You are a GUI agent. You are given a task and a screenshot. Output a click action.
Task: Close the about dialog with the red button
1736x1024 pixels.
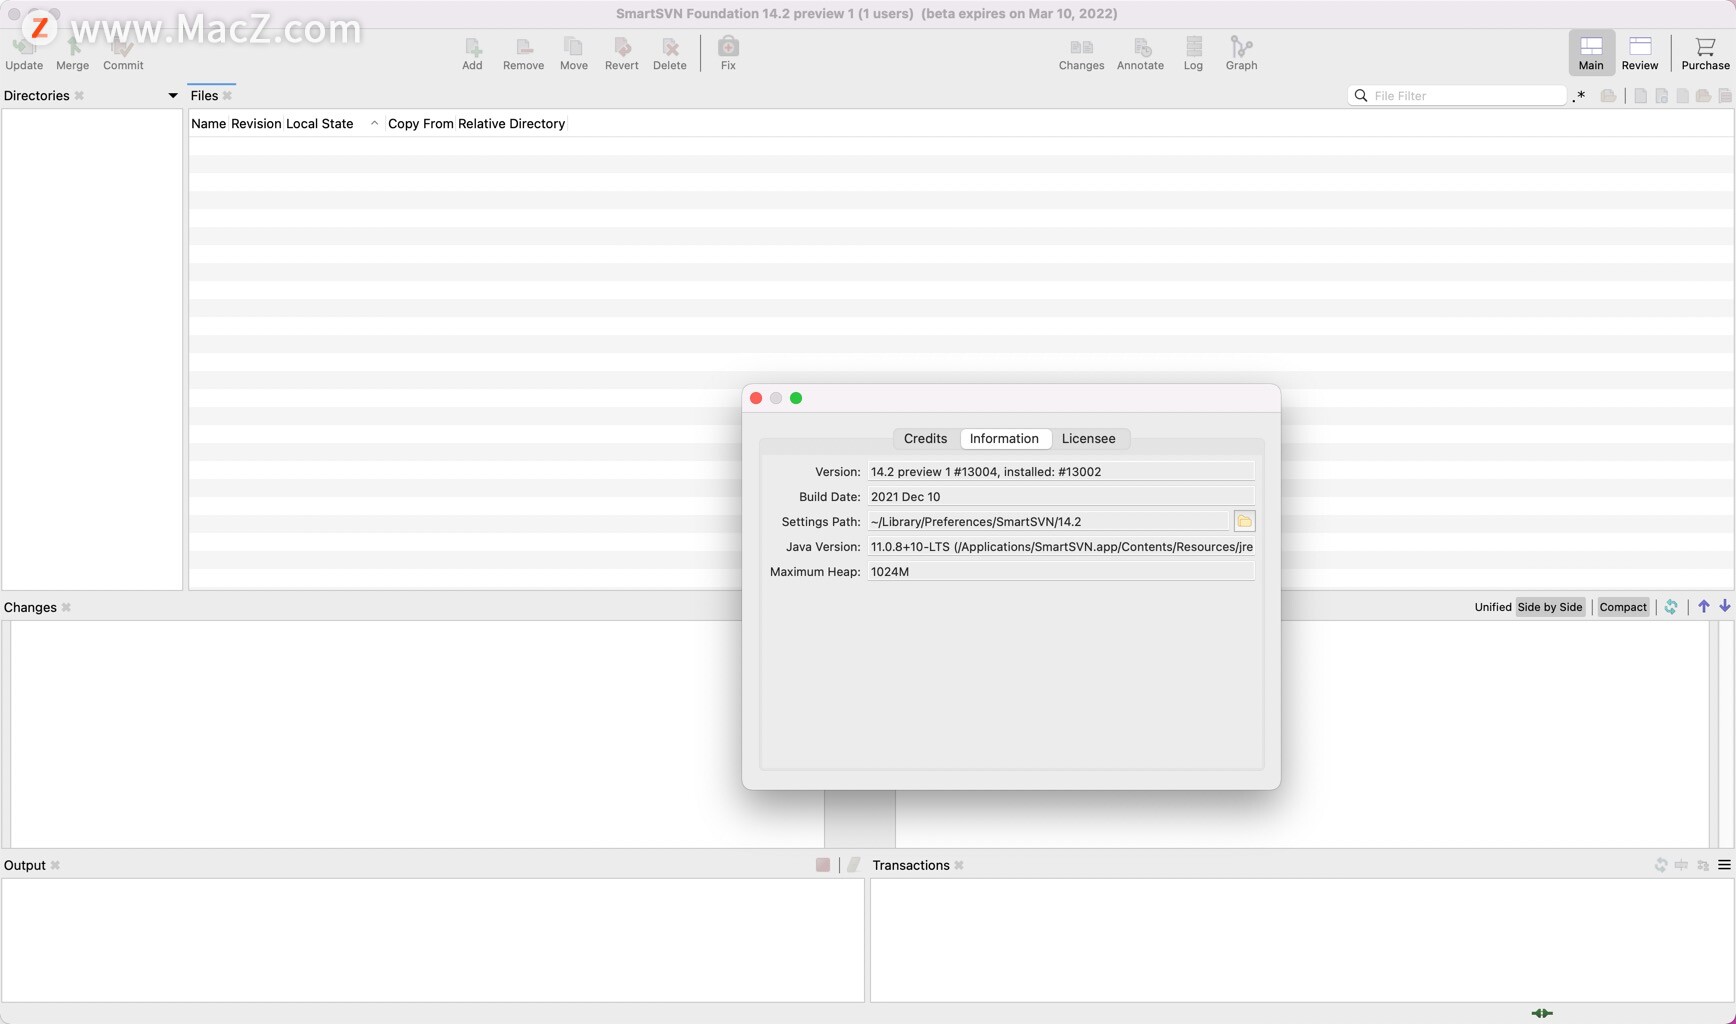coord(756,398)
